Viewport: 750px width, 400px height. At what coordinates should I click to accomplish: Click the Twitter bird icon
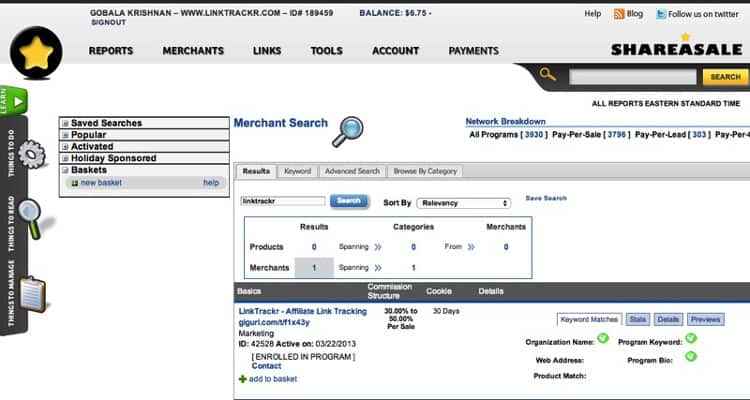(661, 14)
